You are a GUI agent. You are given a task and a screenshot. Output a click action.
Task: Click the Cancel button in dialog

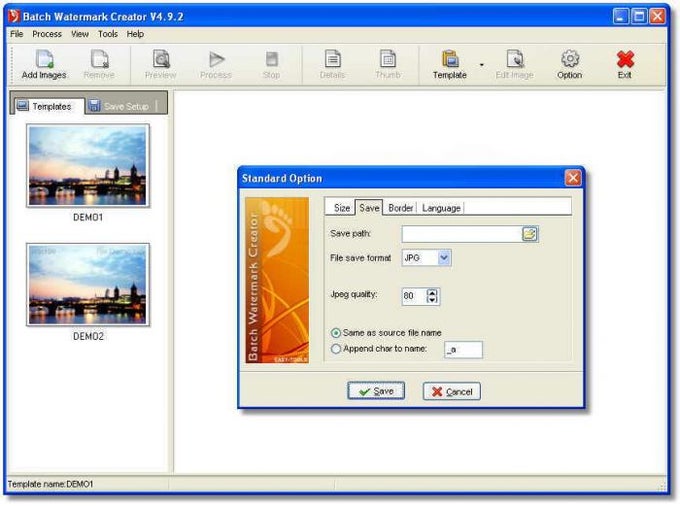[x=451, y=392]
